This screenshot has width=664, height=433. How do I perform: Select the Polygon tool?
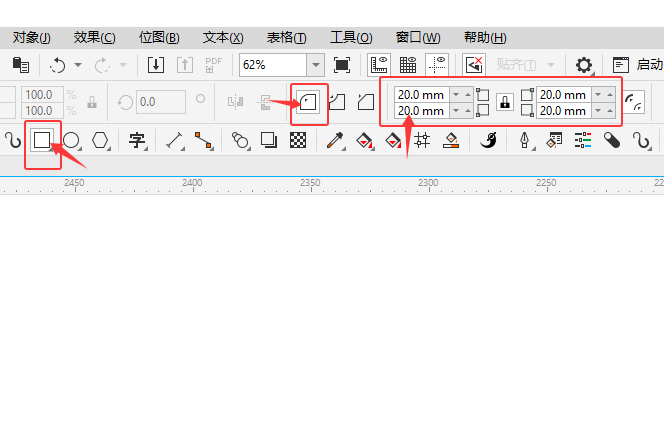[x=100, y=140]
